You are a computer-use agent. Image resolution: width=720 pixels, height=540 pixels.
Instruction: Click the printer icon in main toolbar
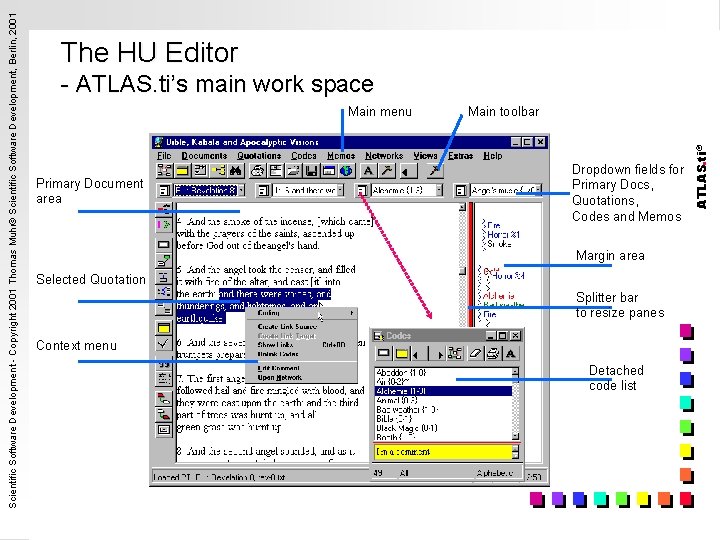(258, 171)
